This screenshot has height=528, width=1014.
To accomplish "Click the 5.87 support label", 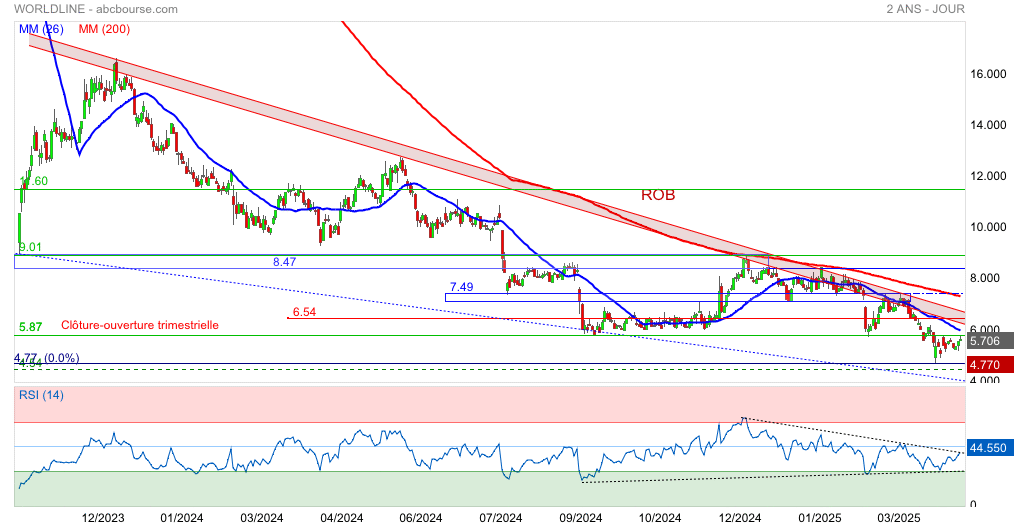I will (x=30, y=327).
